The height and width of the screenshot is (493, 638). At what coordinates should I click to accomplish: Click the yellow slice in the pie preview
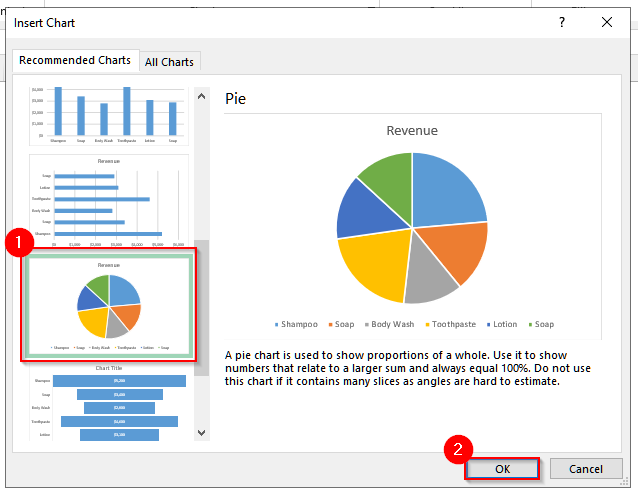pyautogui.click(x=376, y=264)
